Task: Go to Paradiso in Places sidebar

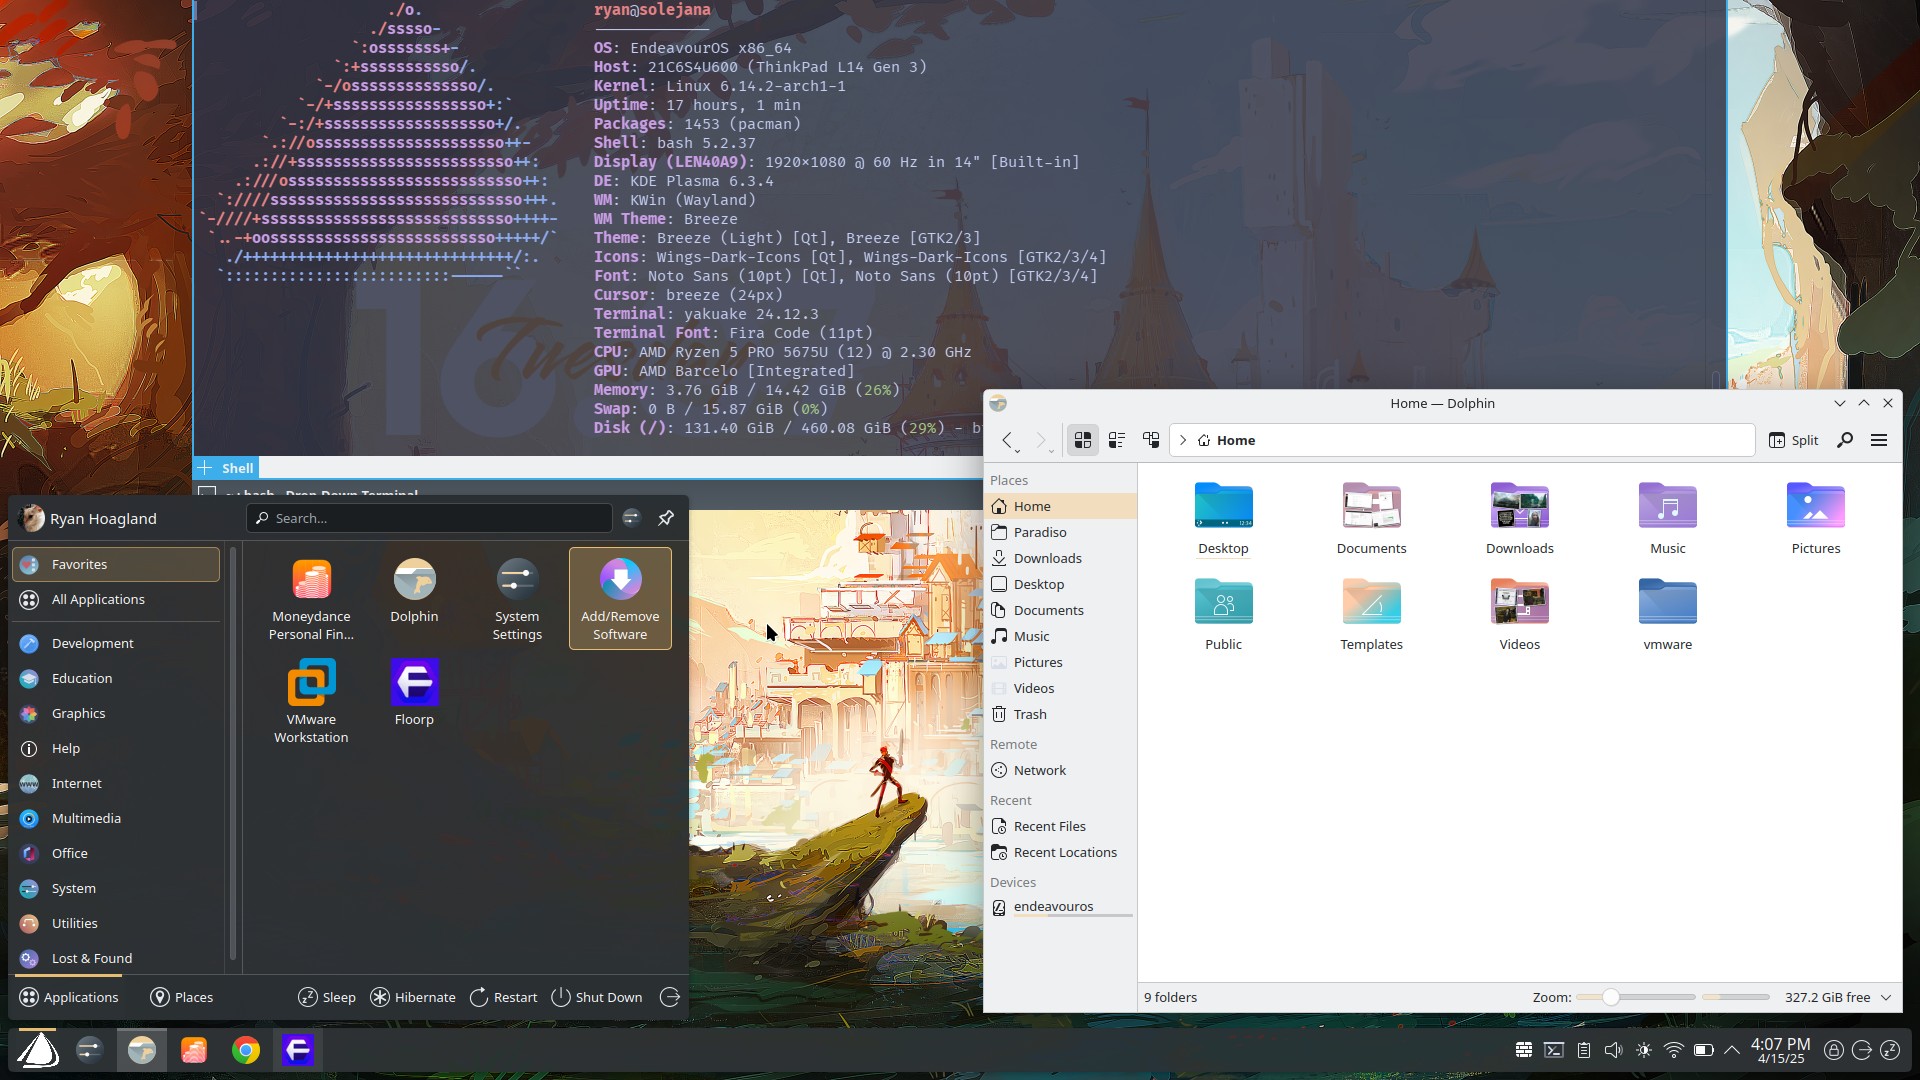Action: point(1060,532)
